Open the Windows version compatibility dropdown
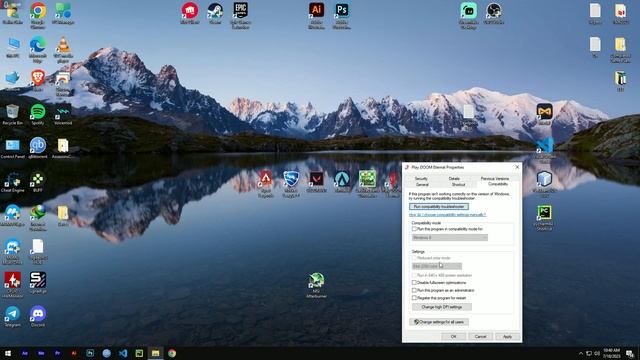 (x=450, y=238)
